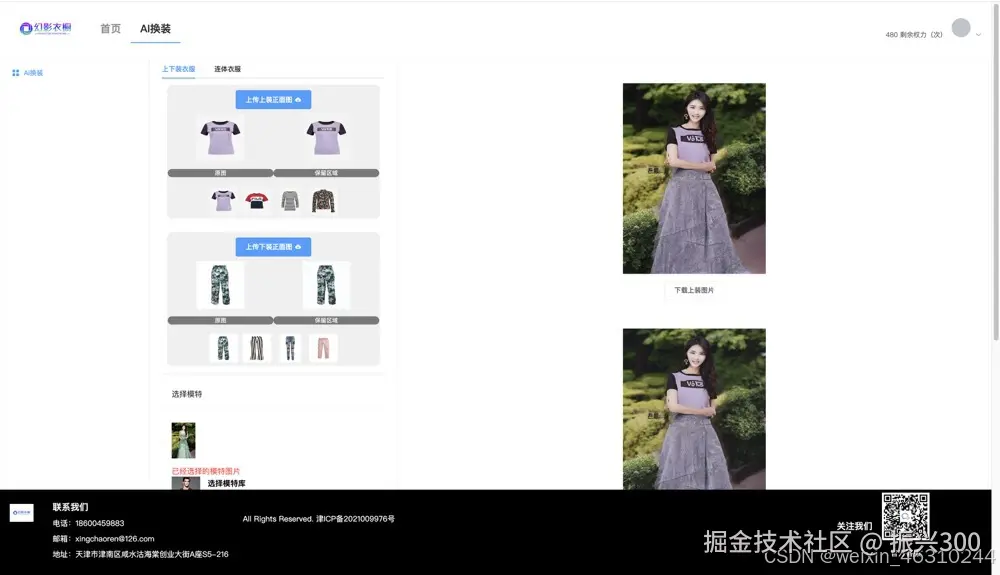Switch to the 连体衣服 tab
Image resolution: width=1000 pixels, height=575 pixels.
pyautogui.click(x=228, y=69)
